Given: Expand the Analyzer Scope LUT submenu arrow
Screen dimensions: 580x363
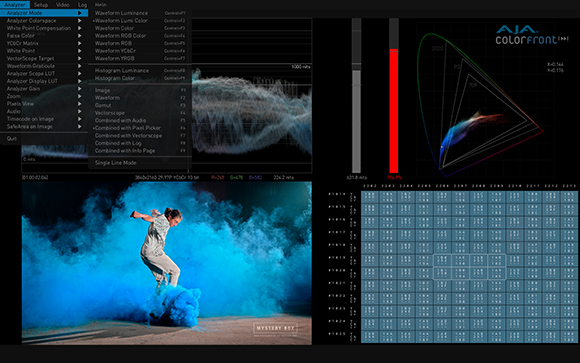Looking at the screenshot, I should pos(80,74).
